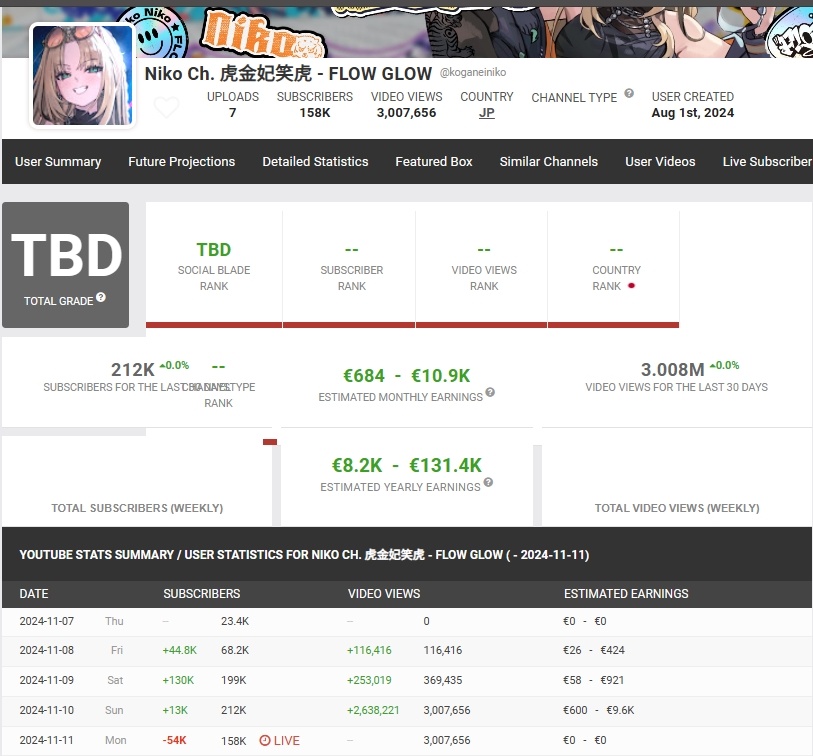Screen dimensions: 813x756
Task: Click the 3,007,656 video views header value
Action: coord(406,113)
